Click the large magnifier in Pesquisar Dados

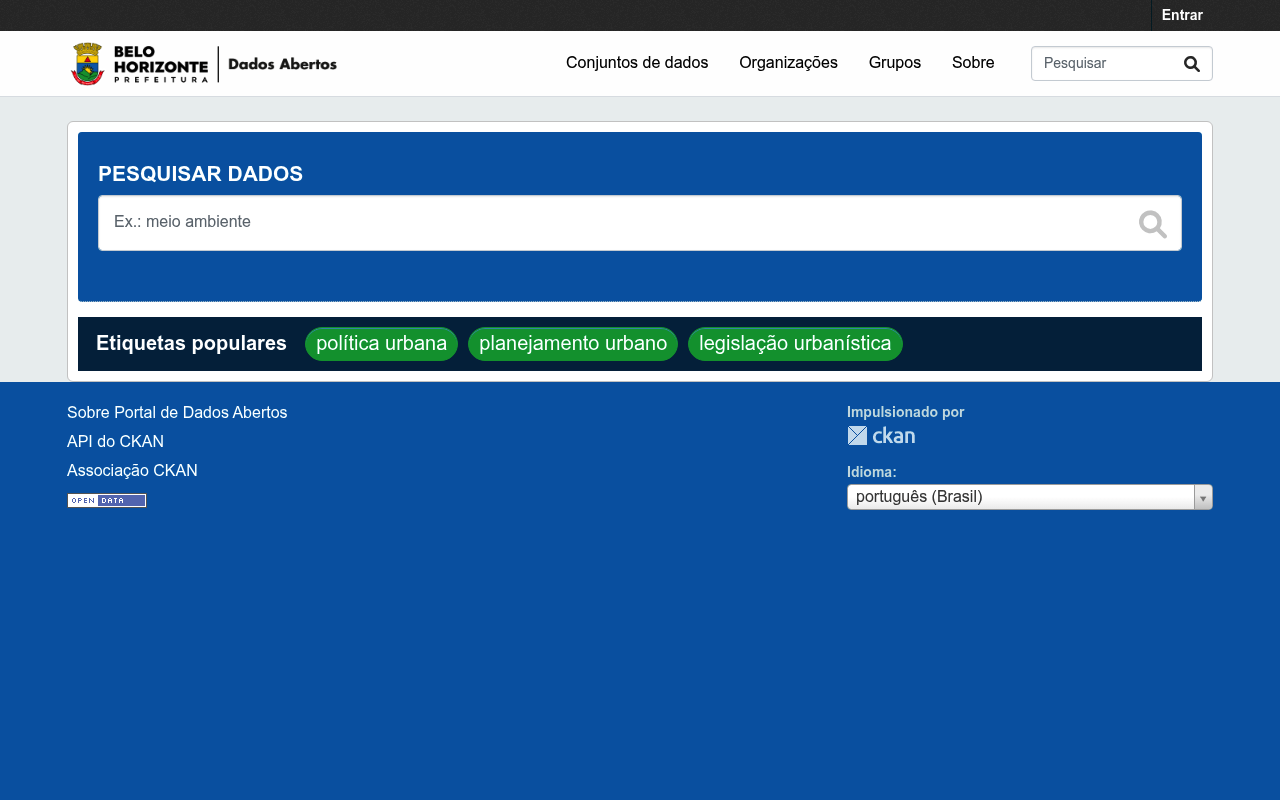click(1152, 224)
